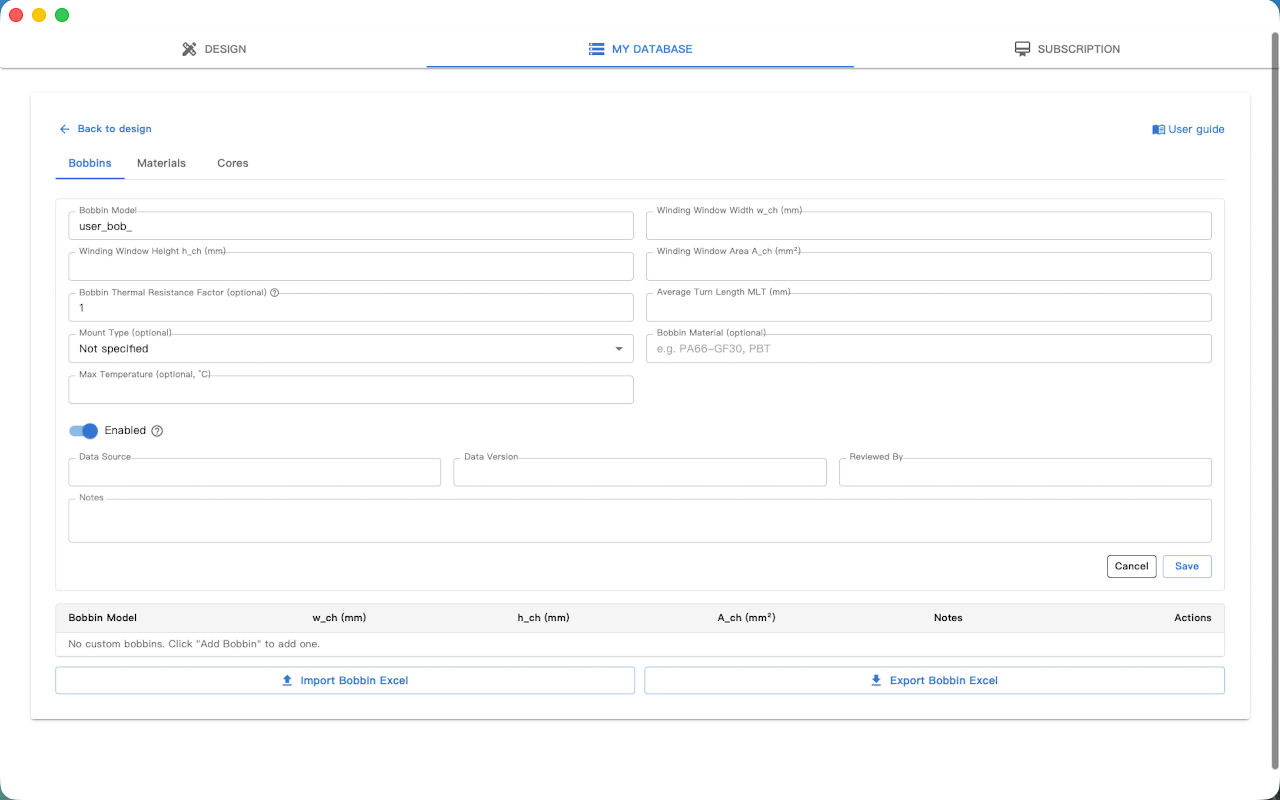The height and width of the screenshot is (800, 1280).
Task: Click the upload icon on Import button
Action: 288,680
